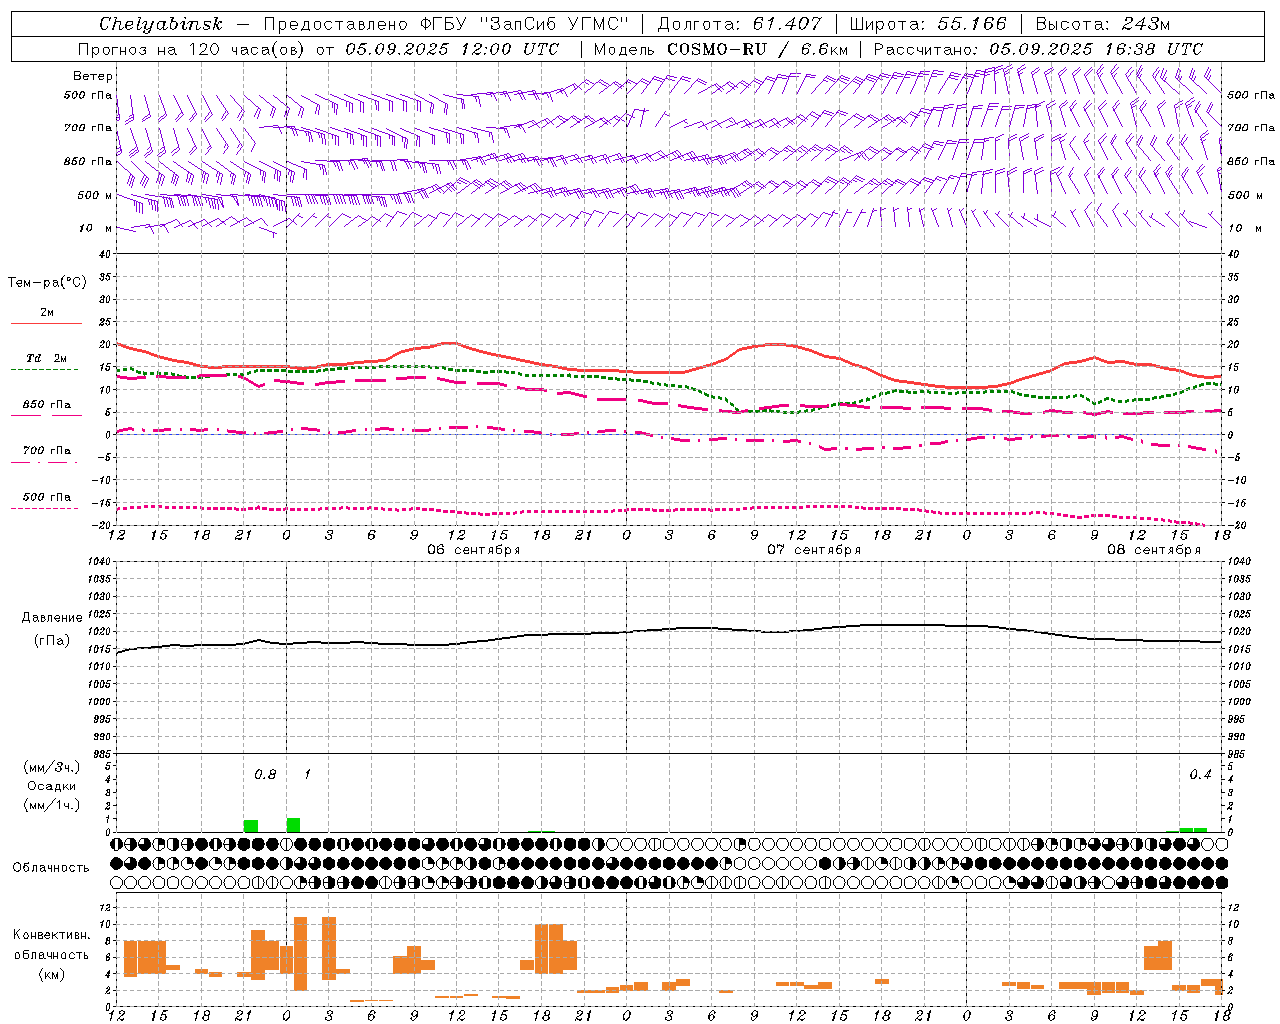Click the 'Облачность' cloud cover label
This screenshot has height=1024, width=1280.
tap(51, 868)
